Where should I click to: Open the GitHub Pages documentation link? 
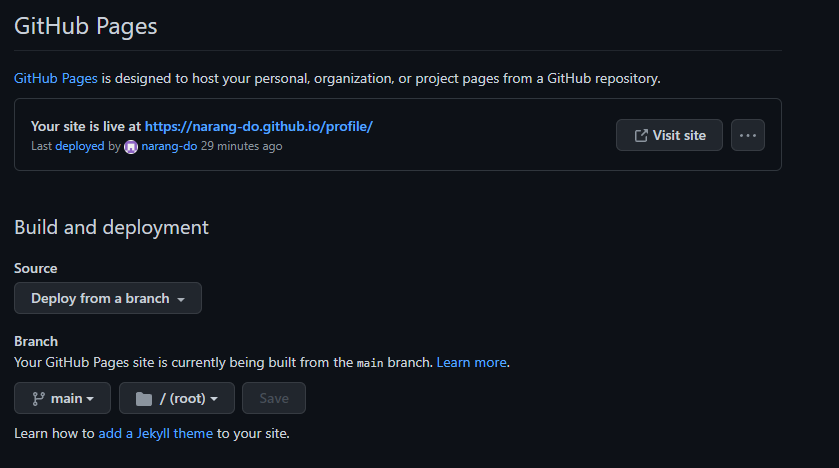[56, 79]
